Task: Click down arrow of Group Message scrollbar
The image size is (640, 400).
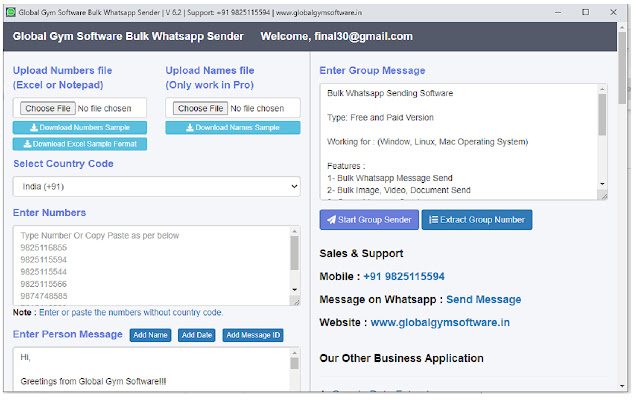Action: [602, 184]
